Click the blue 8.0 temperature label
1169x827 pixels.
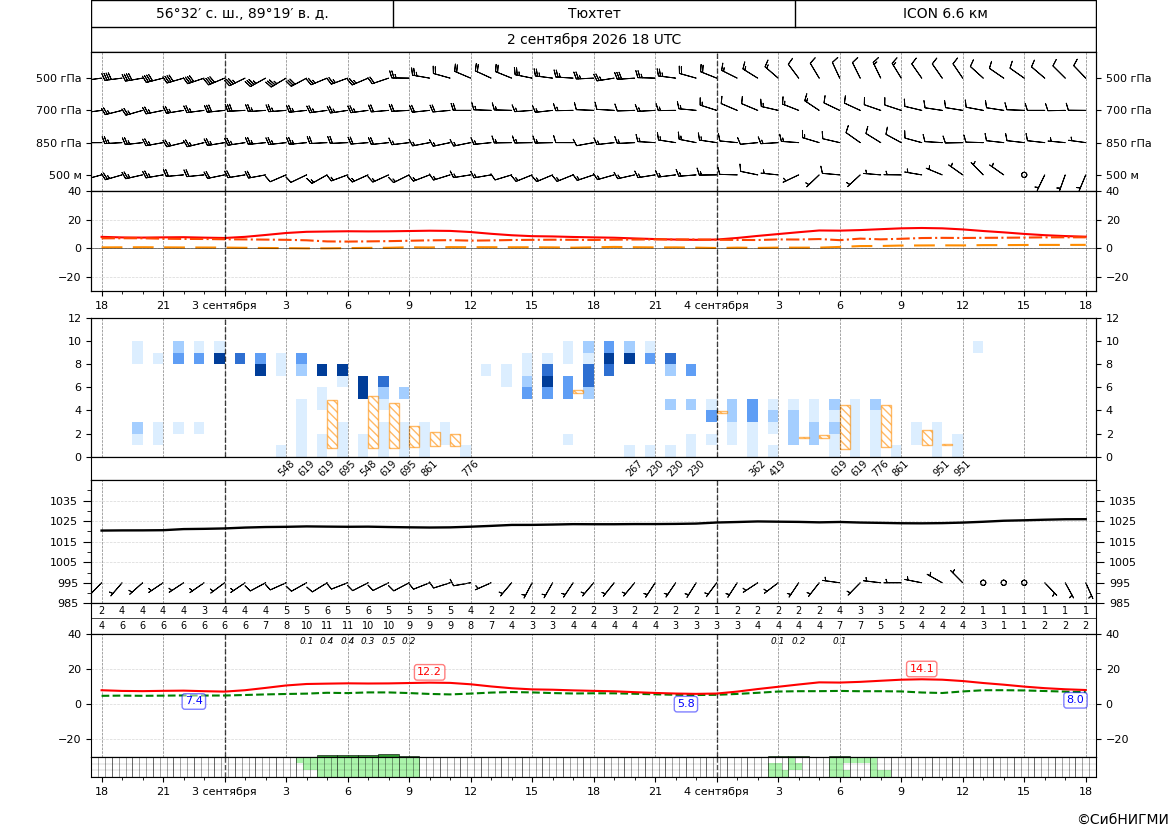click(x=1075, y=699)
